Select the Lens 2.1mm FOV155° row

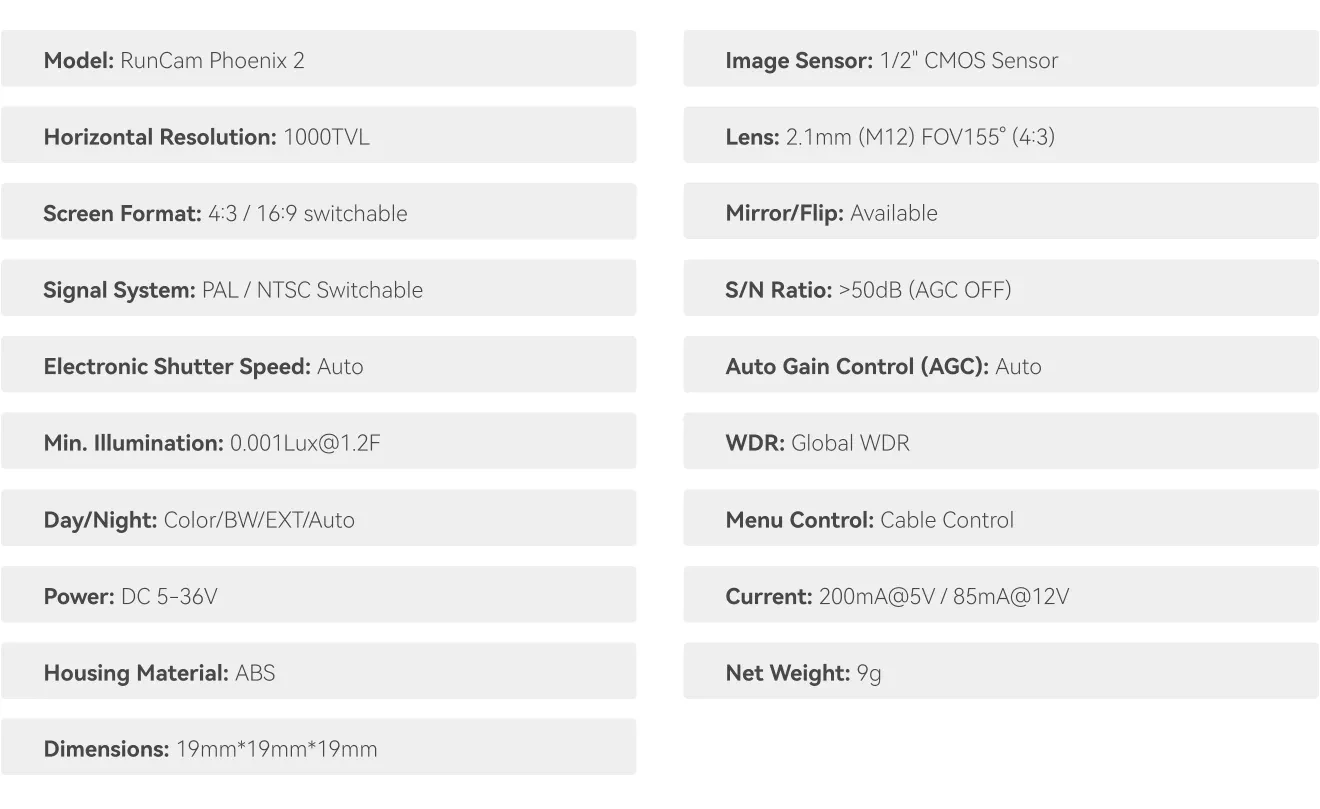click(1000, 137)
